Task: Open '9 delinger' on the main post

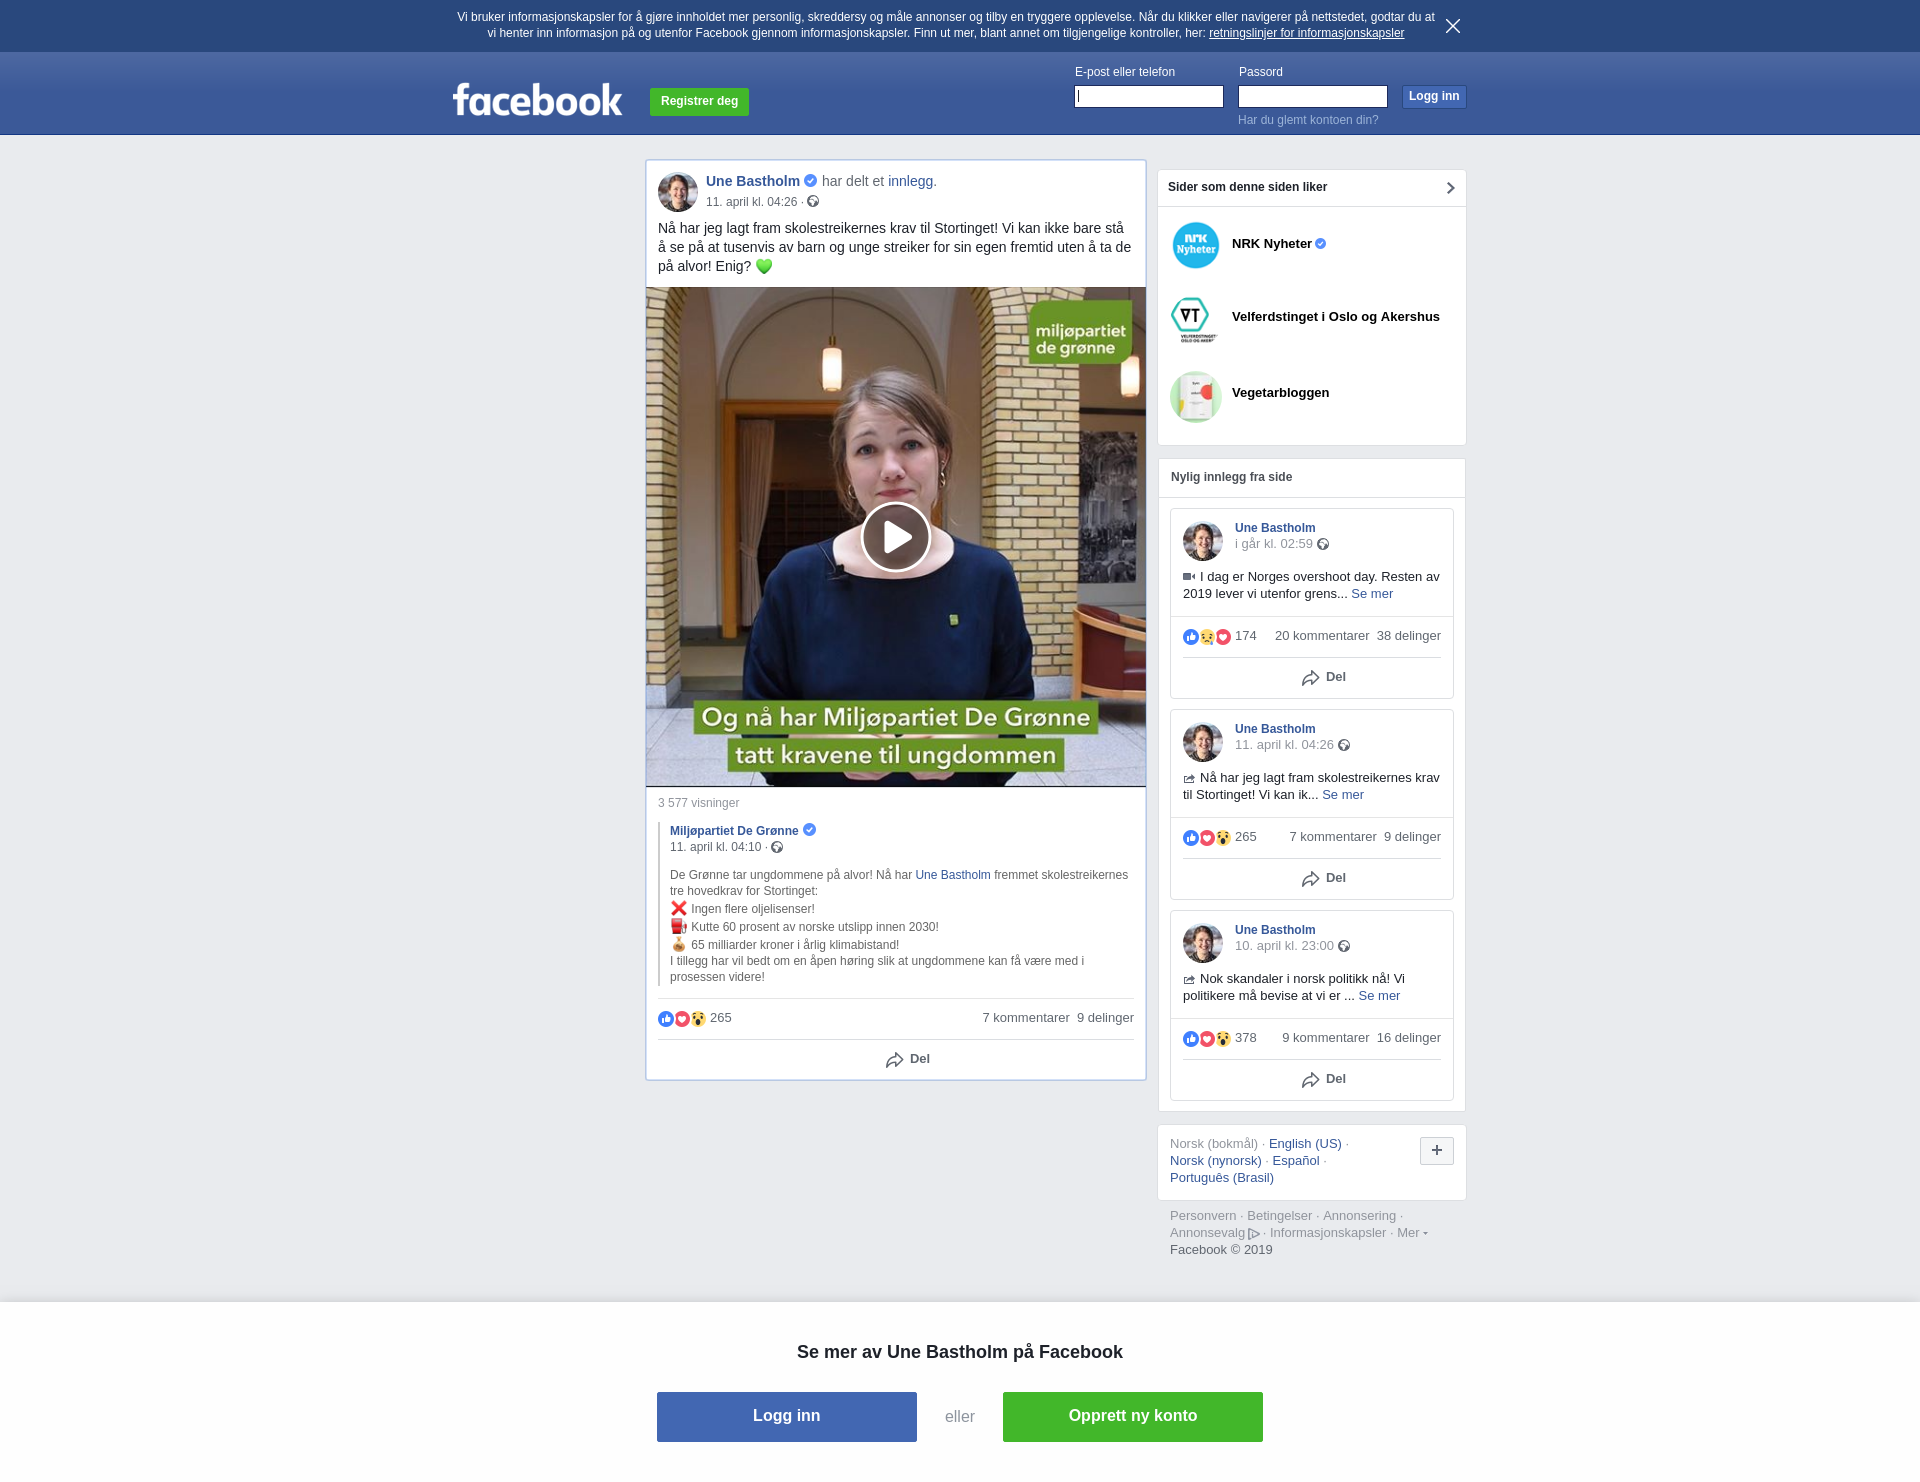Action: [x=1105, y=1018]
